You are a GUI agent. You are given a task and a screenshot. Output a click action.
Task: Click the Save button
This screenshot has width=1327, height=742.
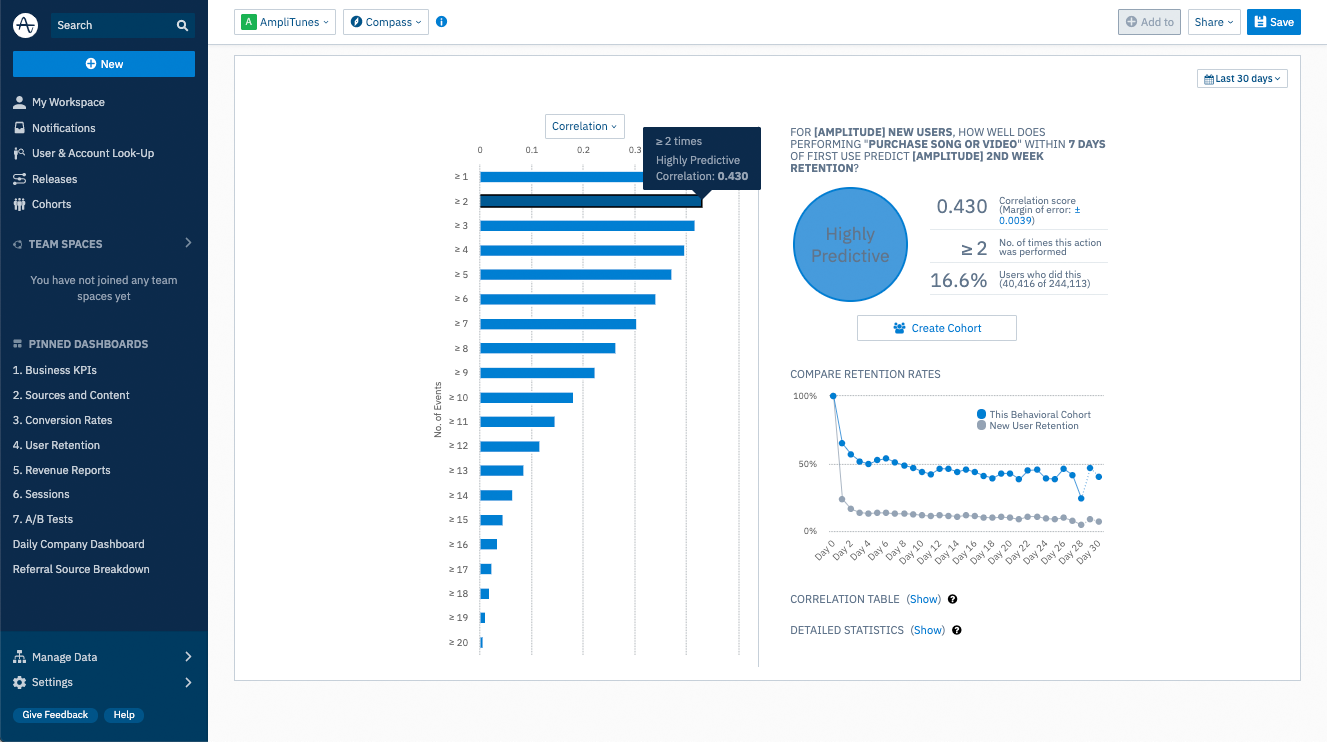pyautogui.click(x=1274, y=22)
